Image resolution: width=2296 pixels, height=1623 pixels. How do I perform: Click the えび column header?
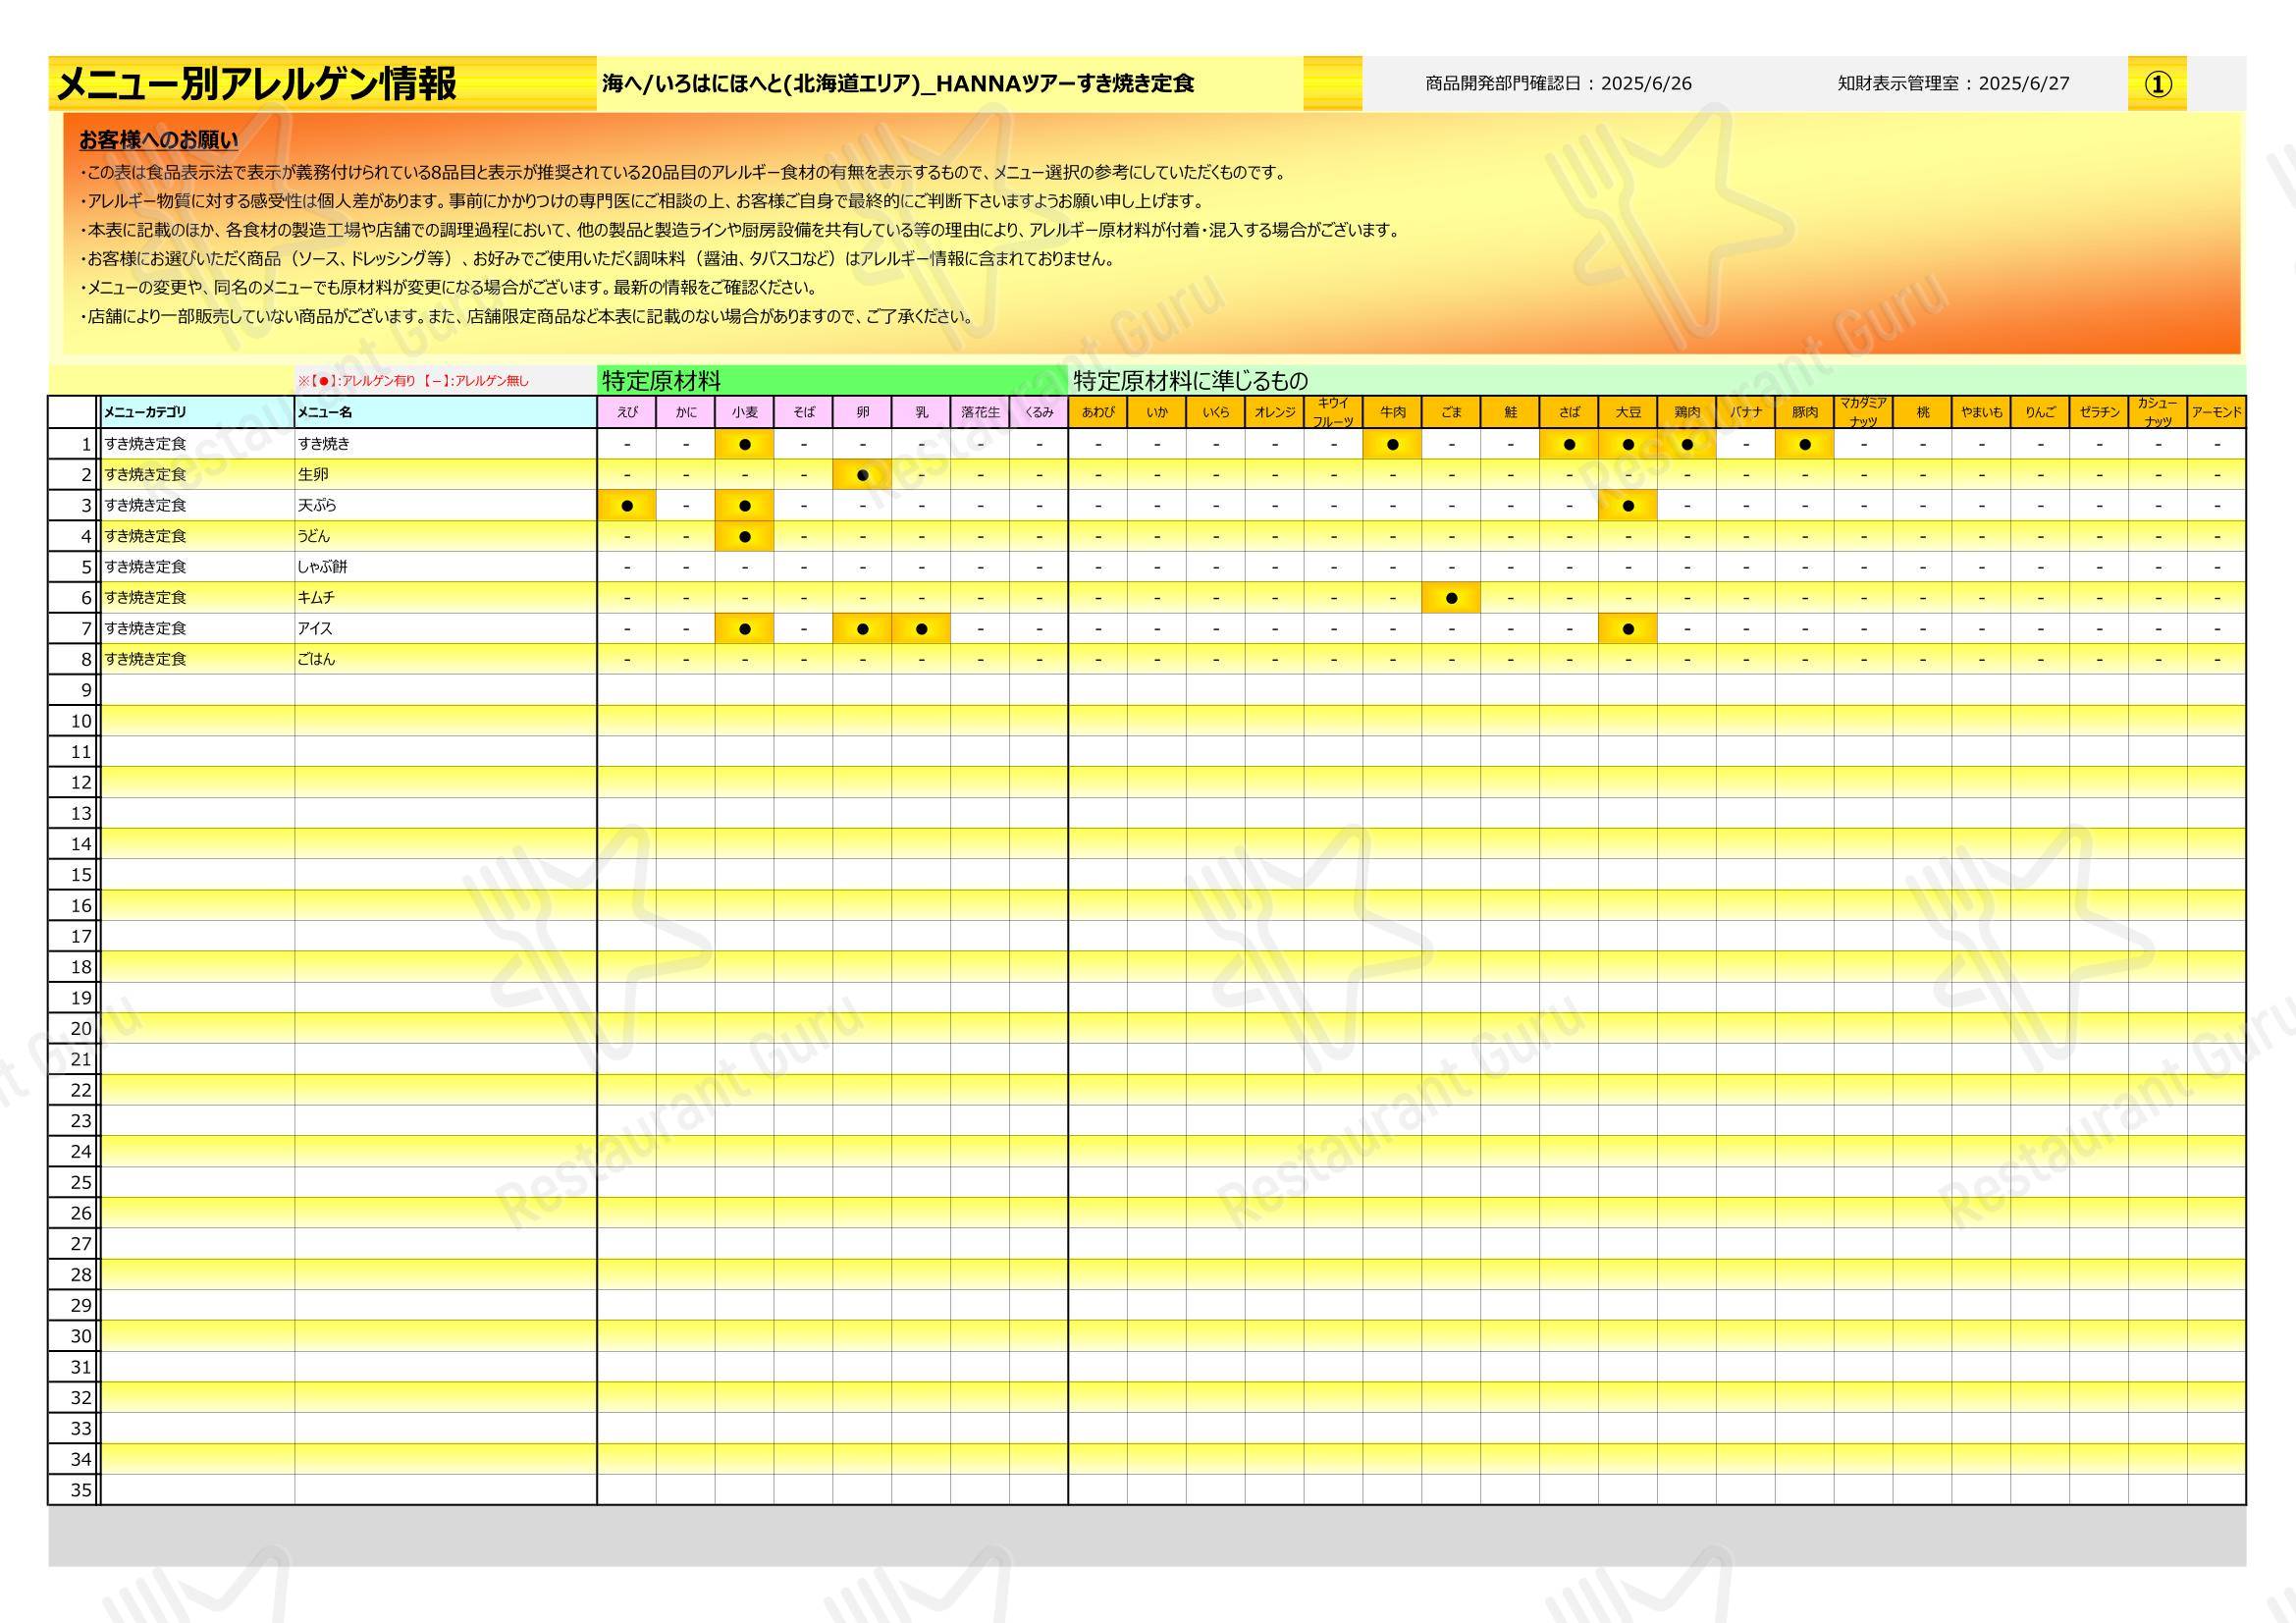(627, 412)
